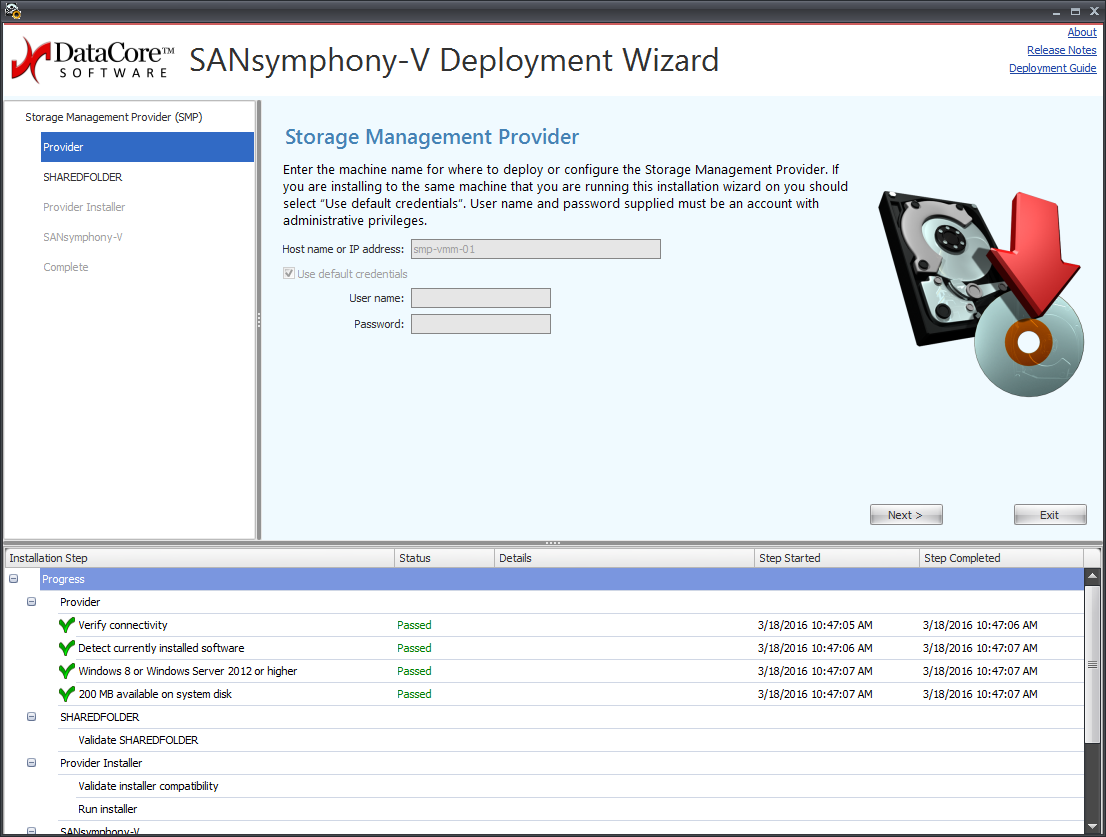Screen dimensions: 1106x837
Task: Collapse the Progress tree node
Action: [x=14, y=579]
